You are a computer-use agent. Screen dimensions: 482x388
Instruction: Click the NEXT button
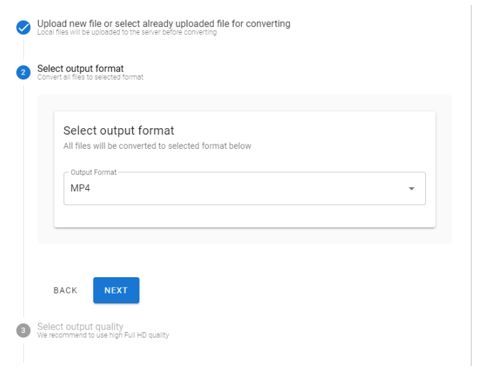(x=116, y=290)
